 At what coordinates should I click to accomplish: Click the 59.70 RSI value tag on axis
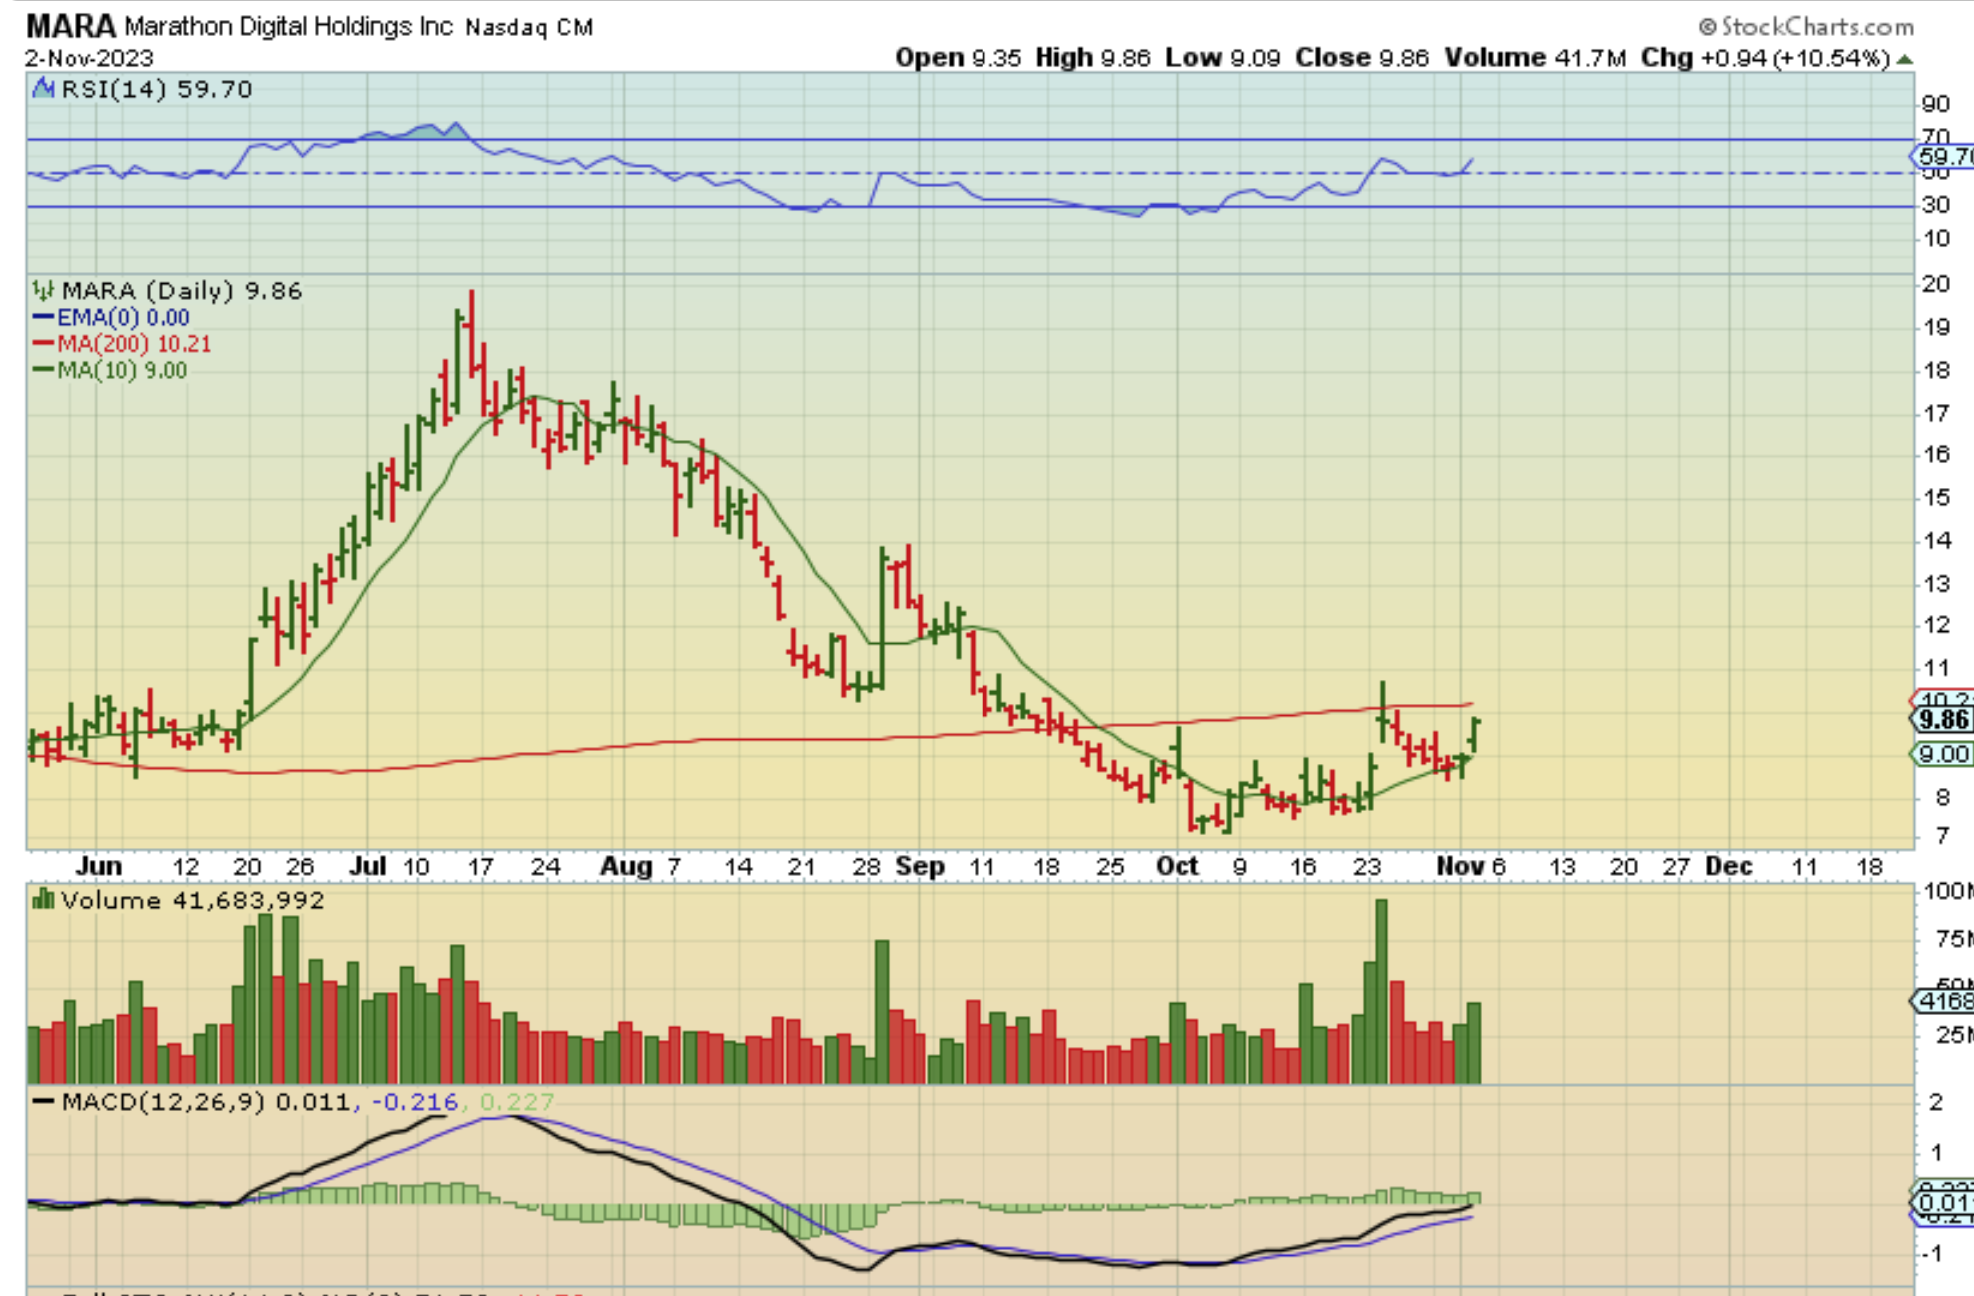click(1944, 156)
